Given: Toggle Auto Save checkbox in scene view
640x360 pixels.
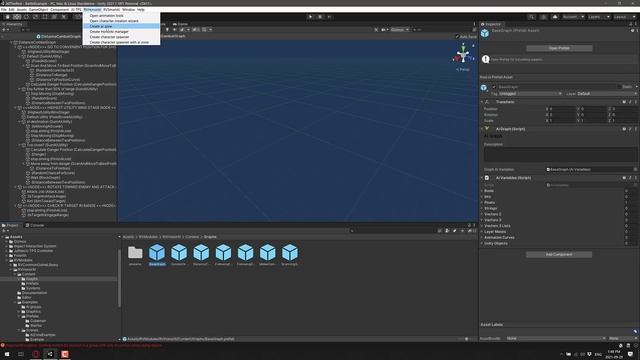Looking at the screenshot, I should coord(457,36).
